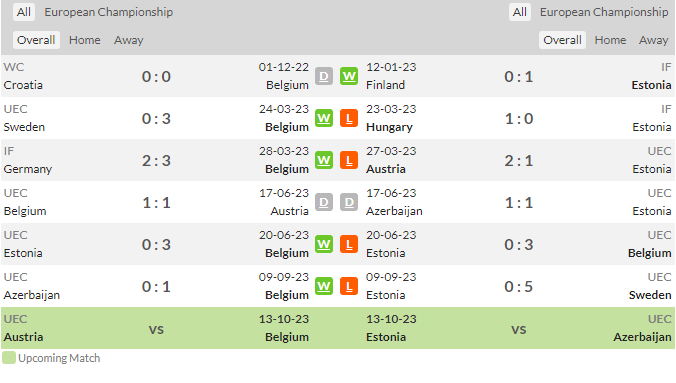This screenshot has width=676, height=383.
Task: Select the right European Championship filter
Action: click(x=604, y=12)
